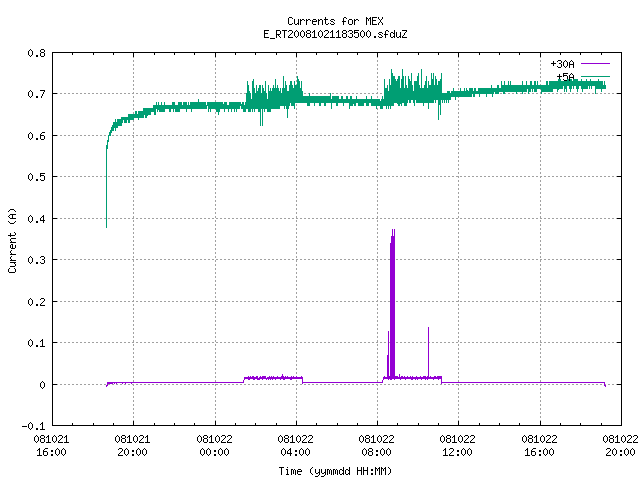
Task: Click the 0 y-axis tick label
Action: [42, 385]
